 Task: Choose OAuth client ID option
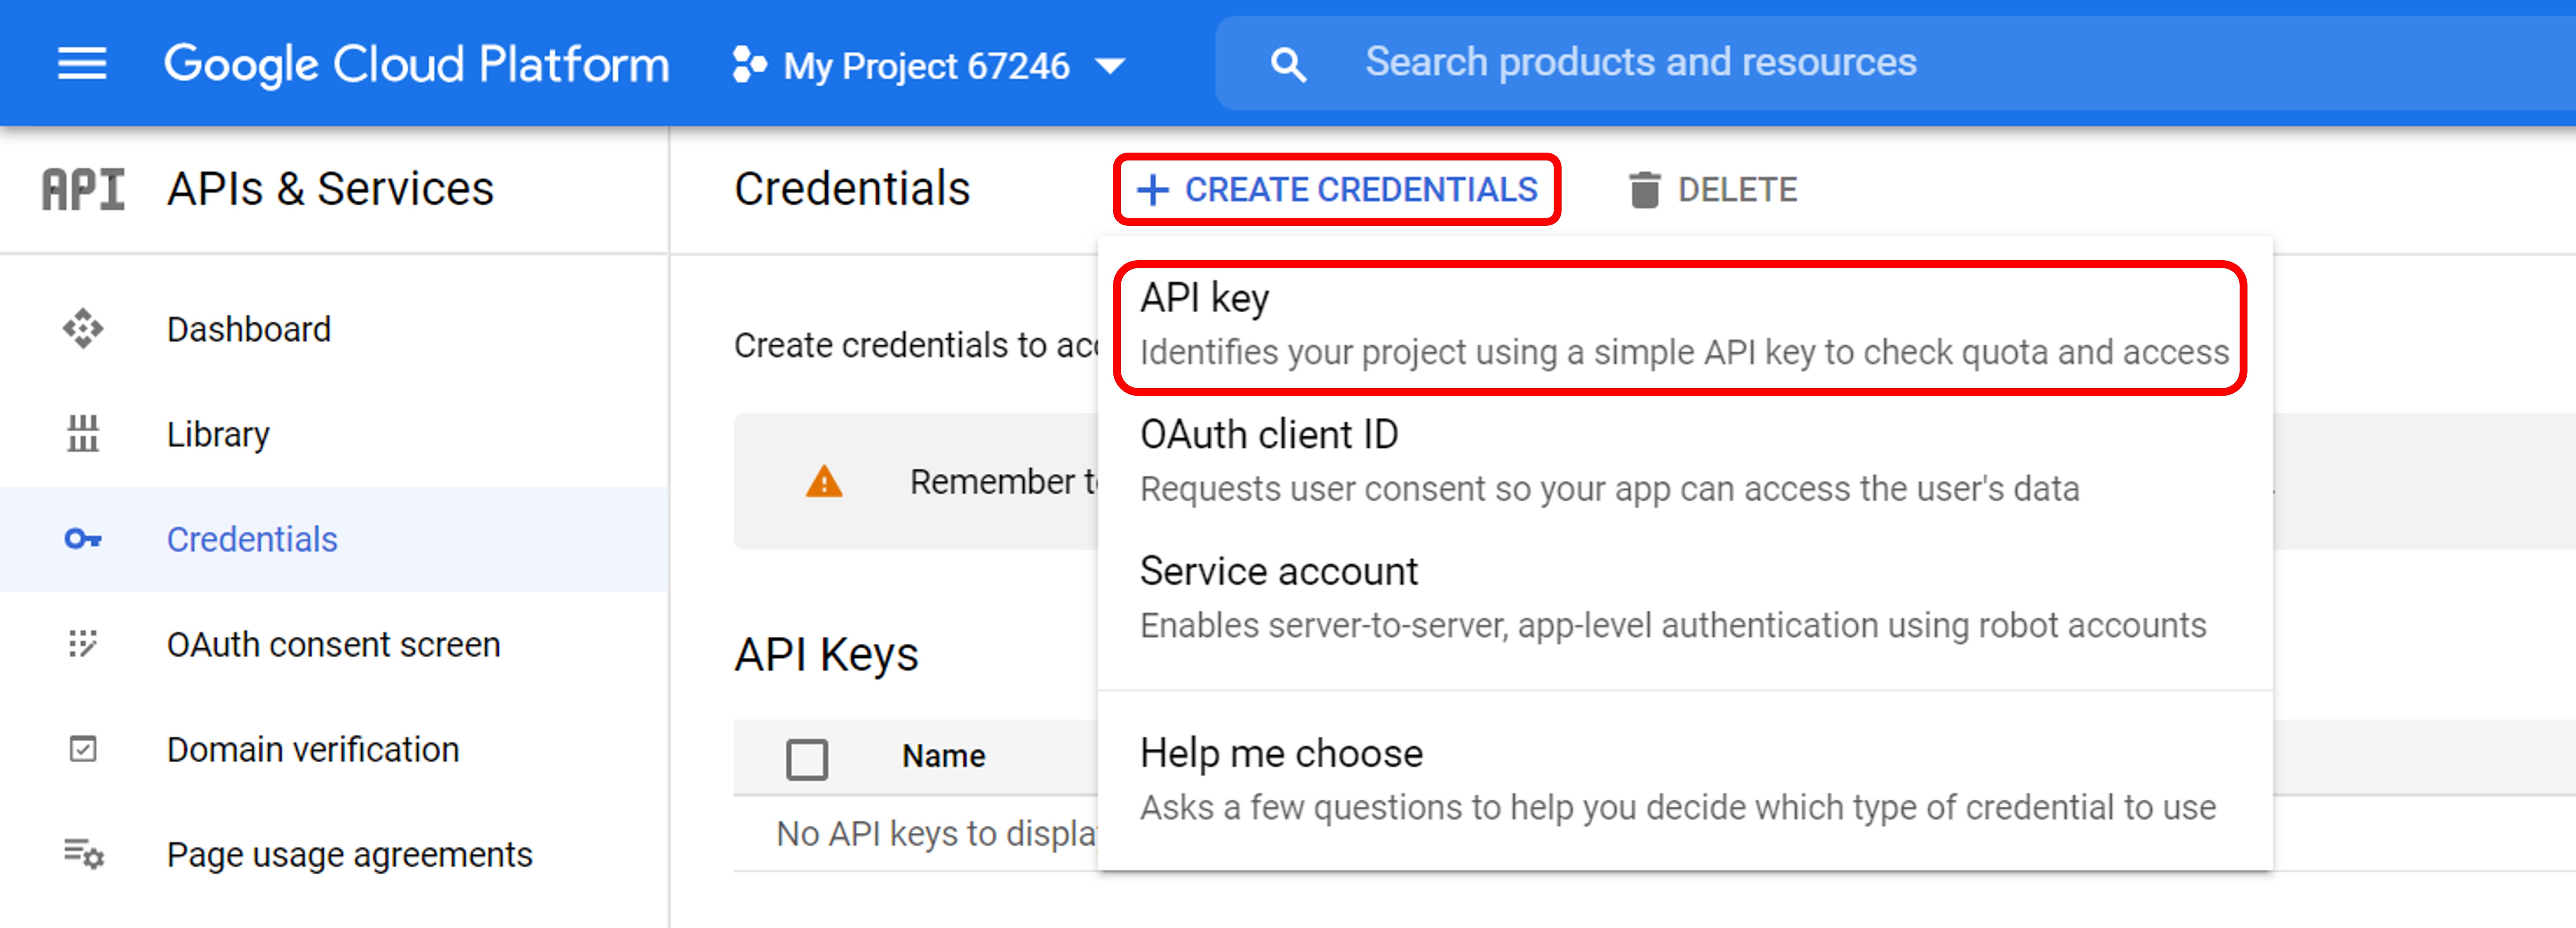click(x=1685, y=461)
